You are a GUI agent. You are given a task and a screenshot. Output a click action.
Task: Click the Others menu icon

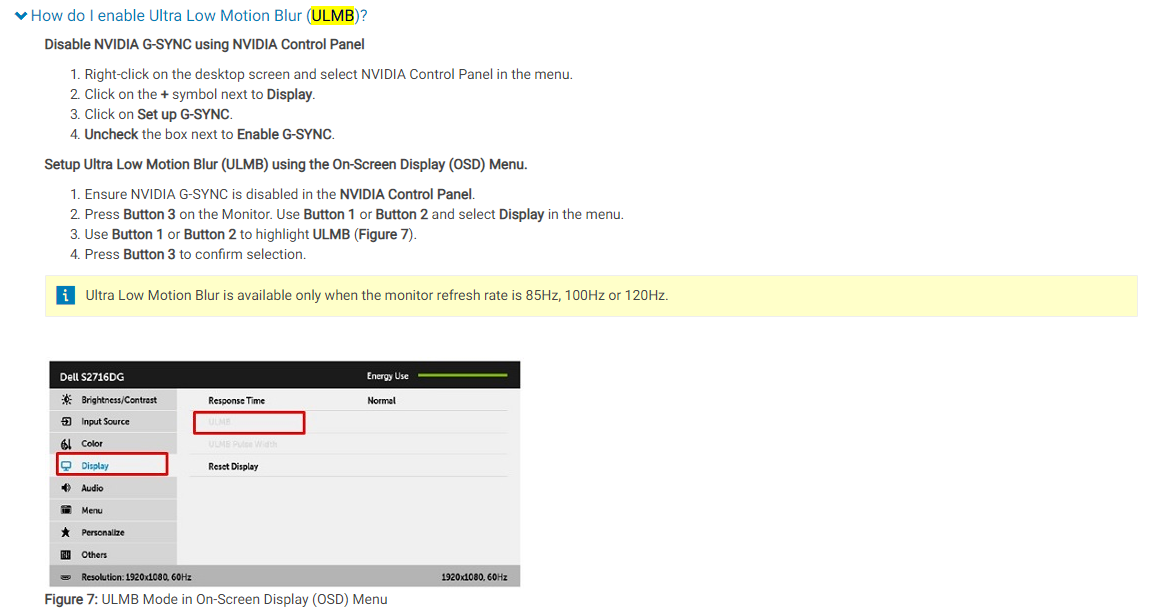tap(66, 555)
